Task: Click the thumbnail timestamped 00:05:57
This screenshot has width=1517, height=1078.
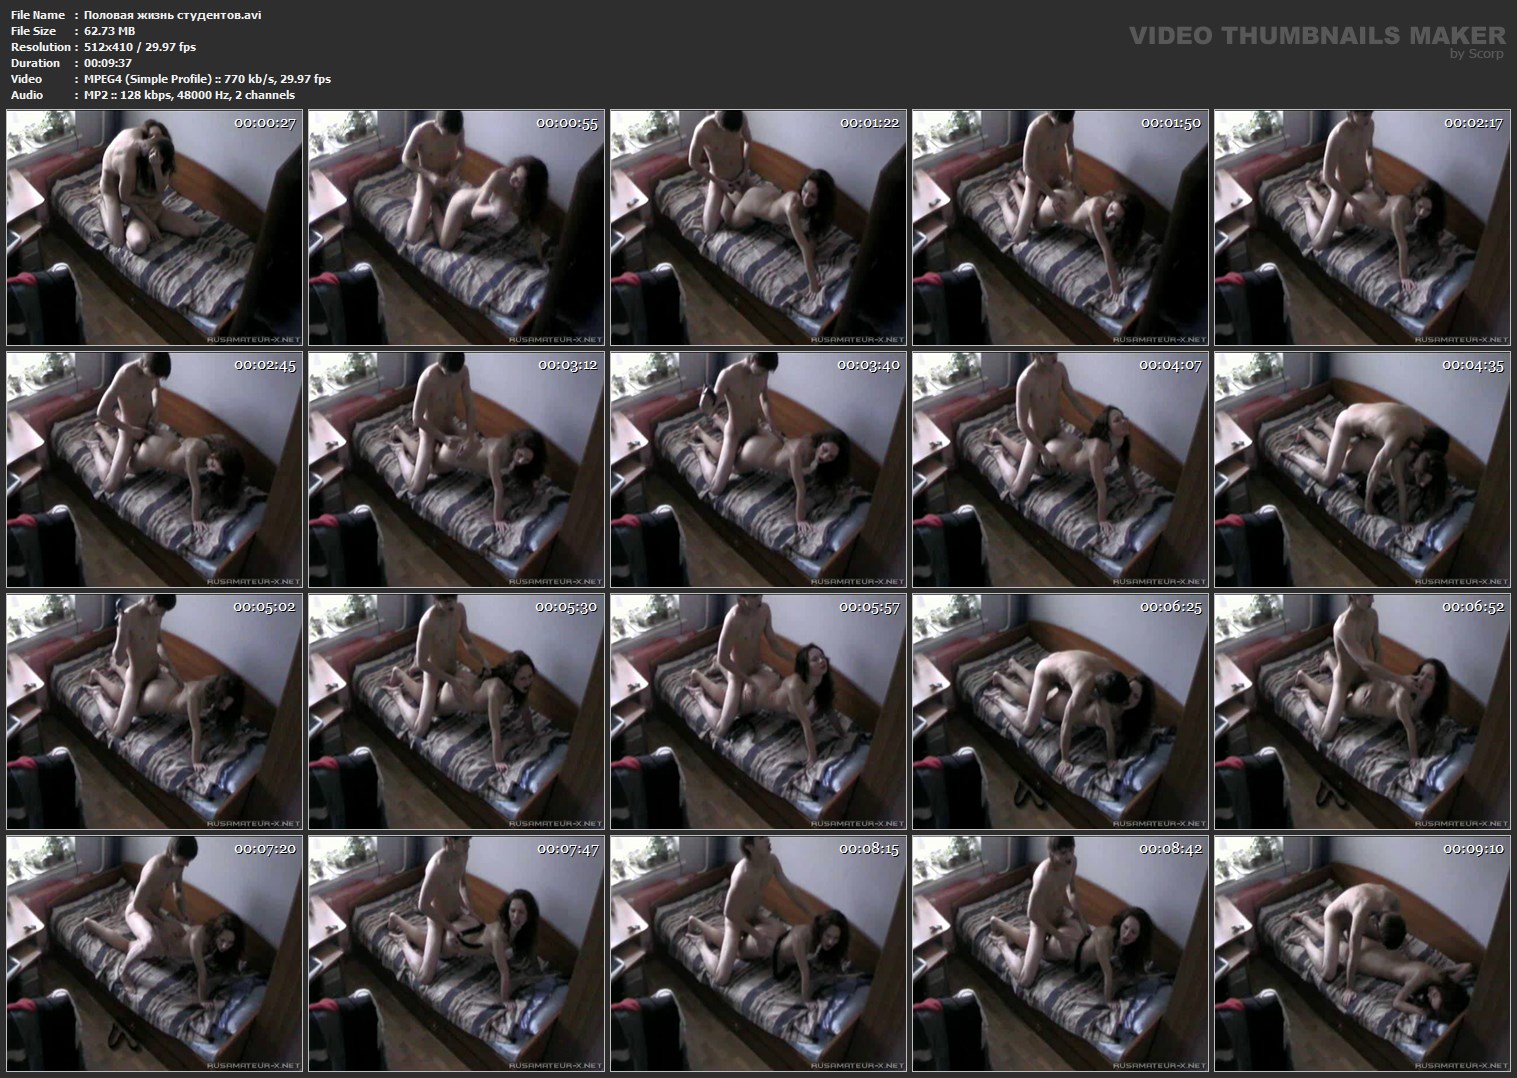Action: click(758, 711)
